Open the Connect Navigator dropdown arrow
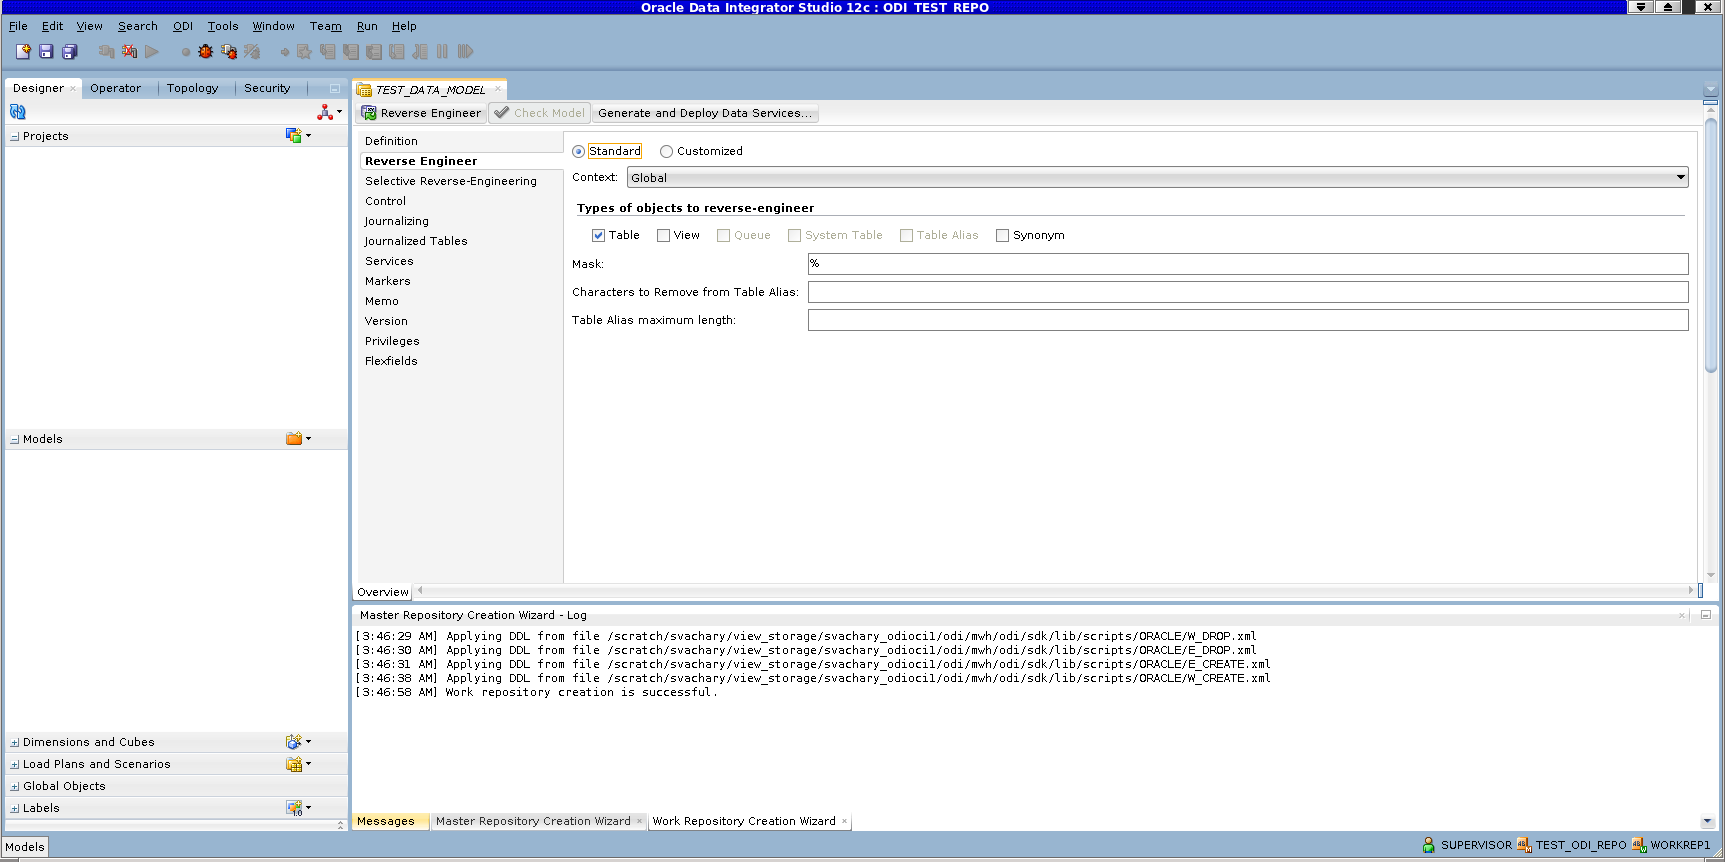 pos(340,112)
